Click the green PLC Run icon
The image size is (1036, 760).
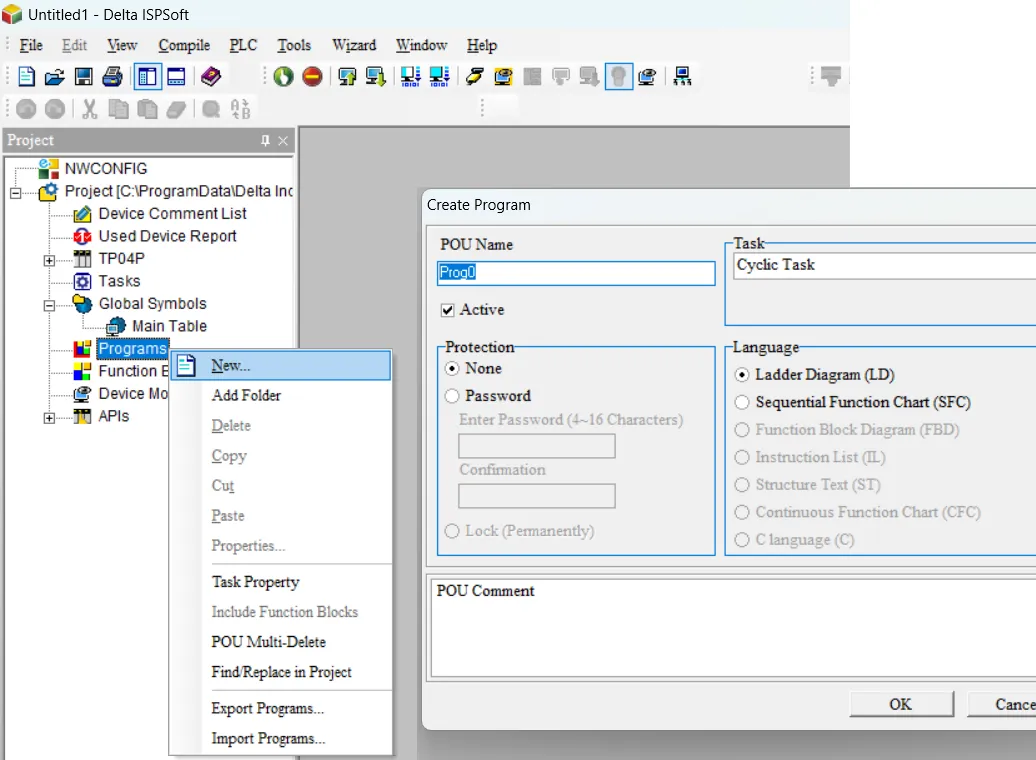283,77
